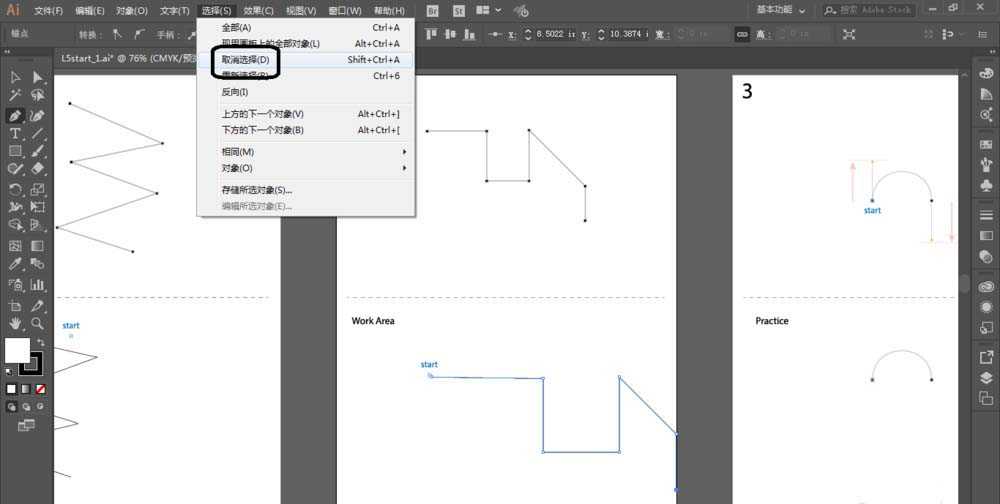The image size is (1000, 504).
Task: Open the Adobe Stock (St) icon
Action: click(x=458, y=10)
